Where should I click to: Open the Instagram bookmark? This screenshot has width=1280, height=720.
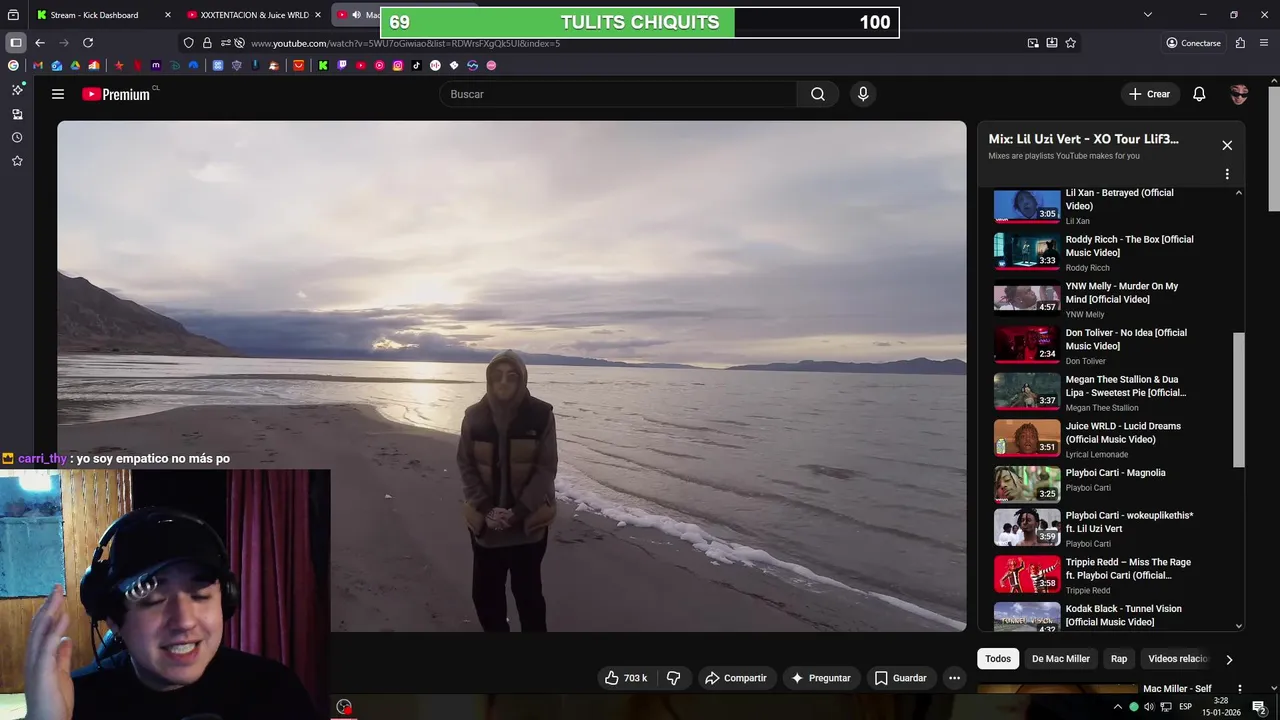(398, 65)
